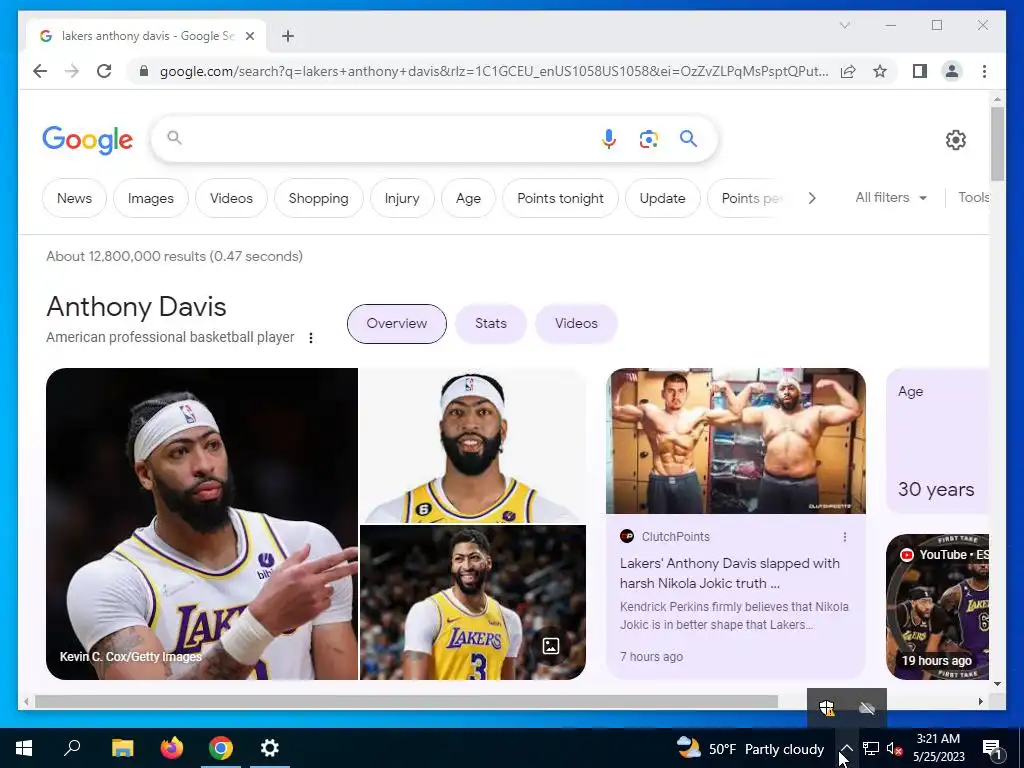Show more filter chips with right arrow
Screen dimensions: 1024x768
(812, 198)
